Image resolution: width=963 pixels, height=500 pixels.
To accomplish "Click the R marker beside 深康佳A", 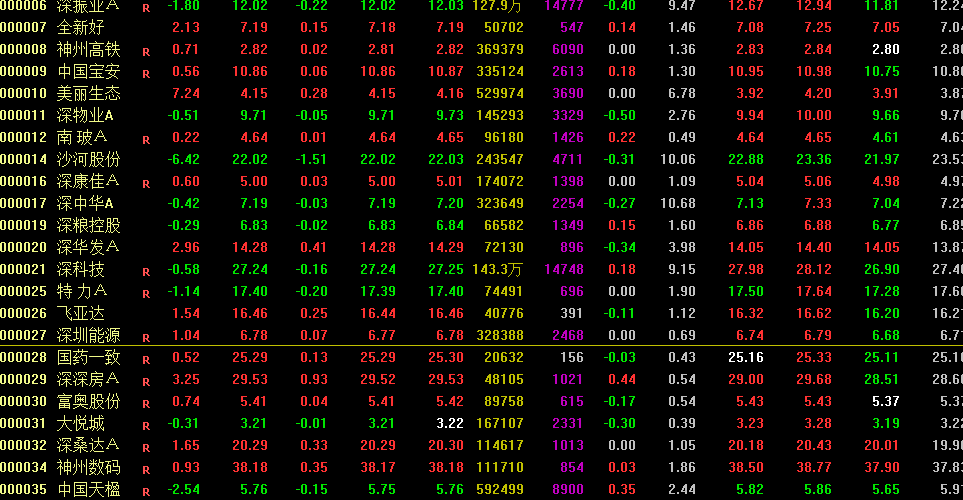I will (x=146, y=184).
